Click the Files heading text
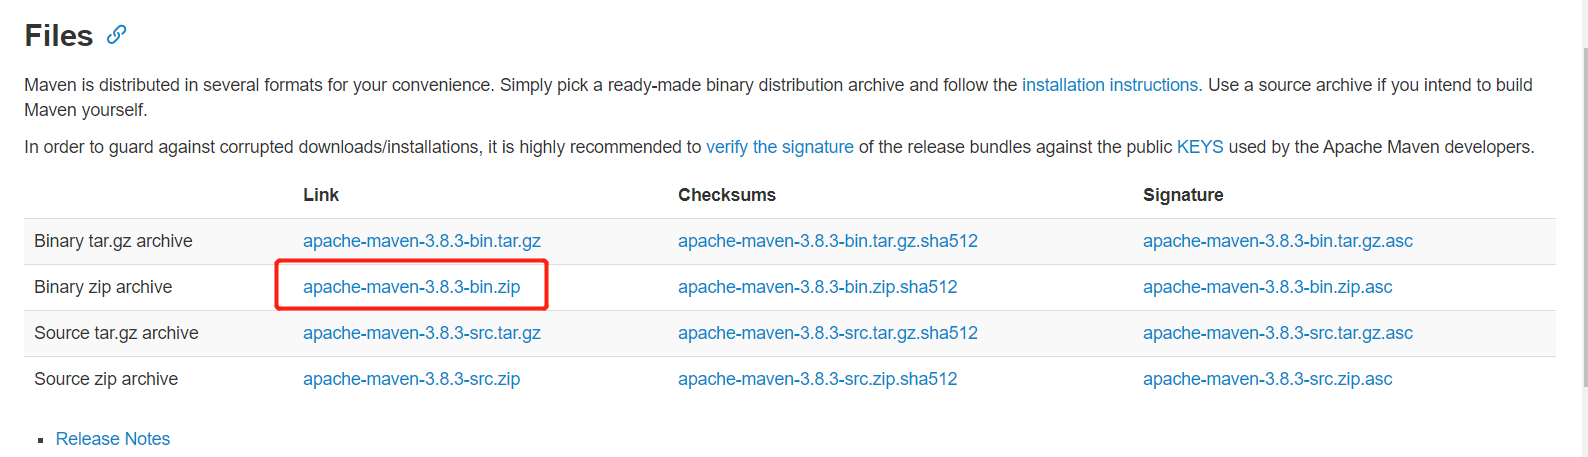Image resolution: width=1588 pixels, height=457 pixels. [x=59, y=36]
